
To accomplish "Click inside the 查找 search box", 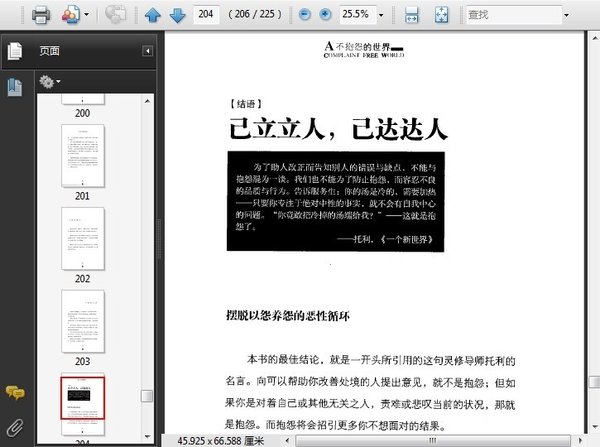I will [x=510, y=15].
